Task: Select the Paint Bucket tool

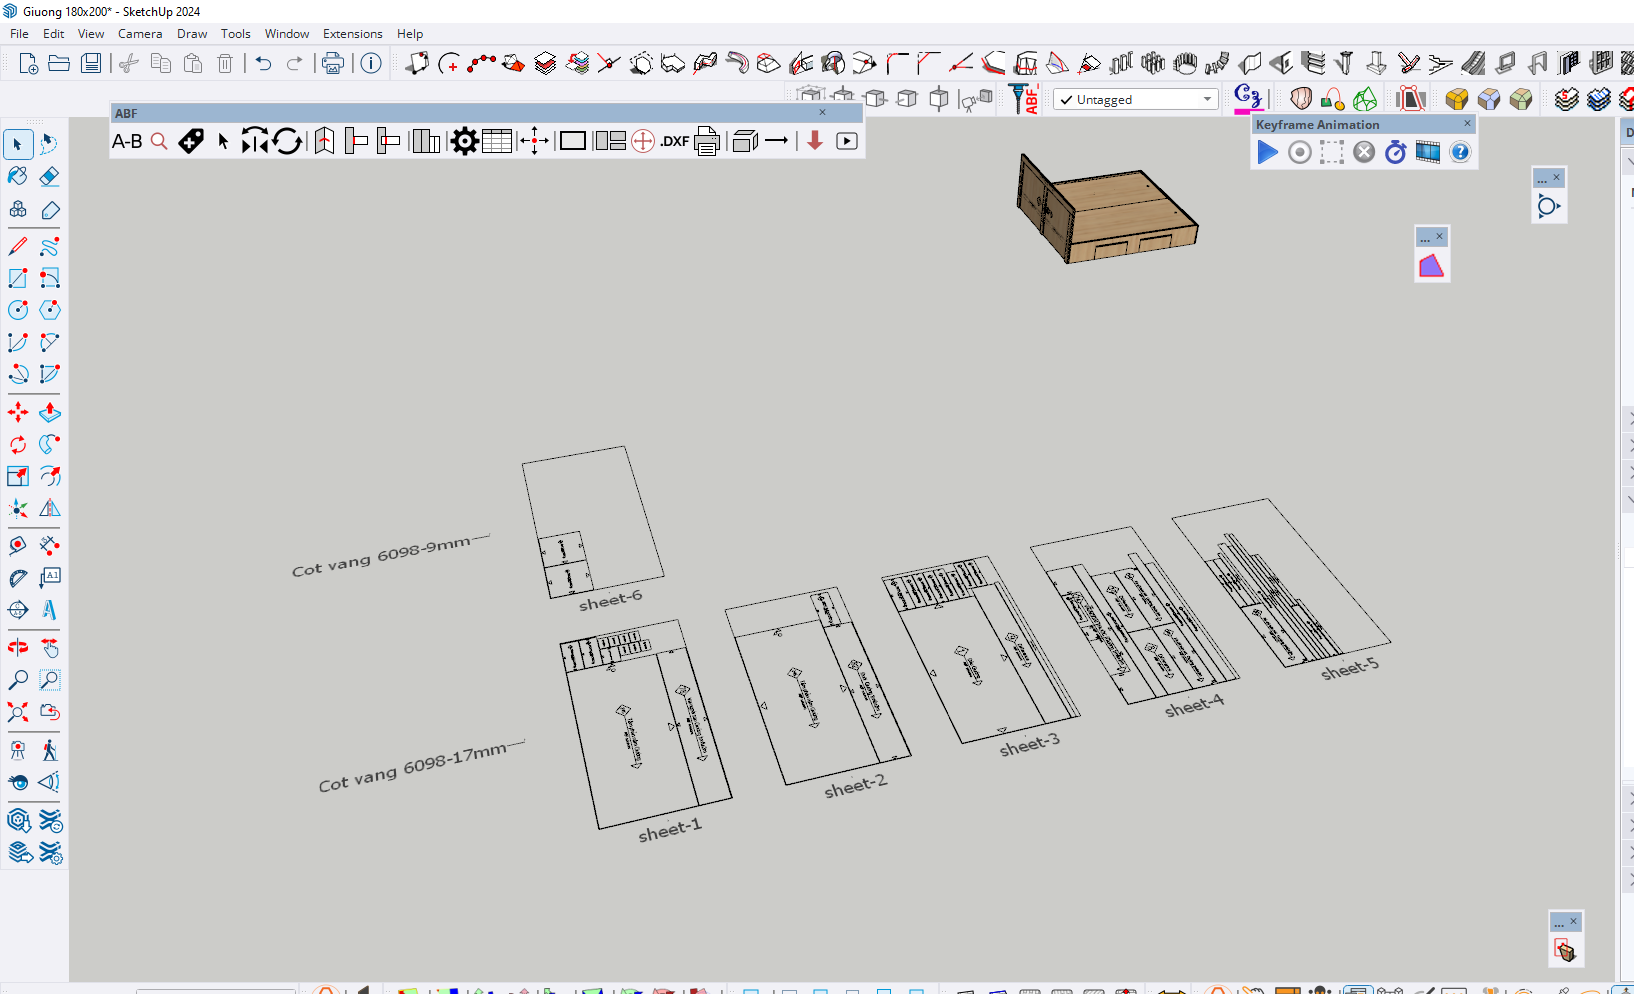Action: 18,177
